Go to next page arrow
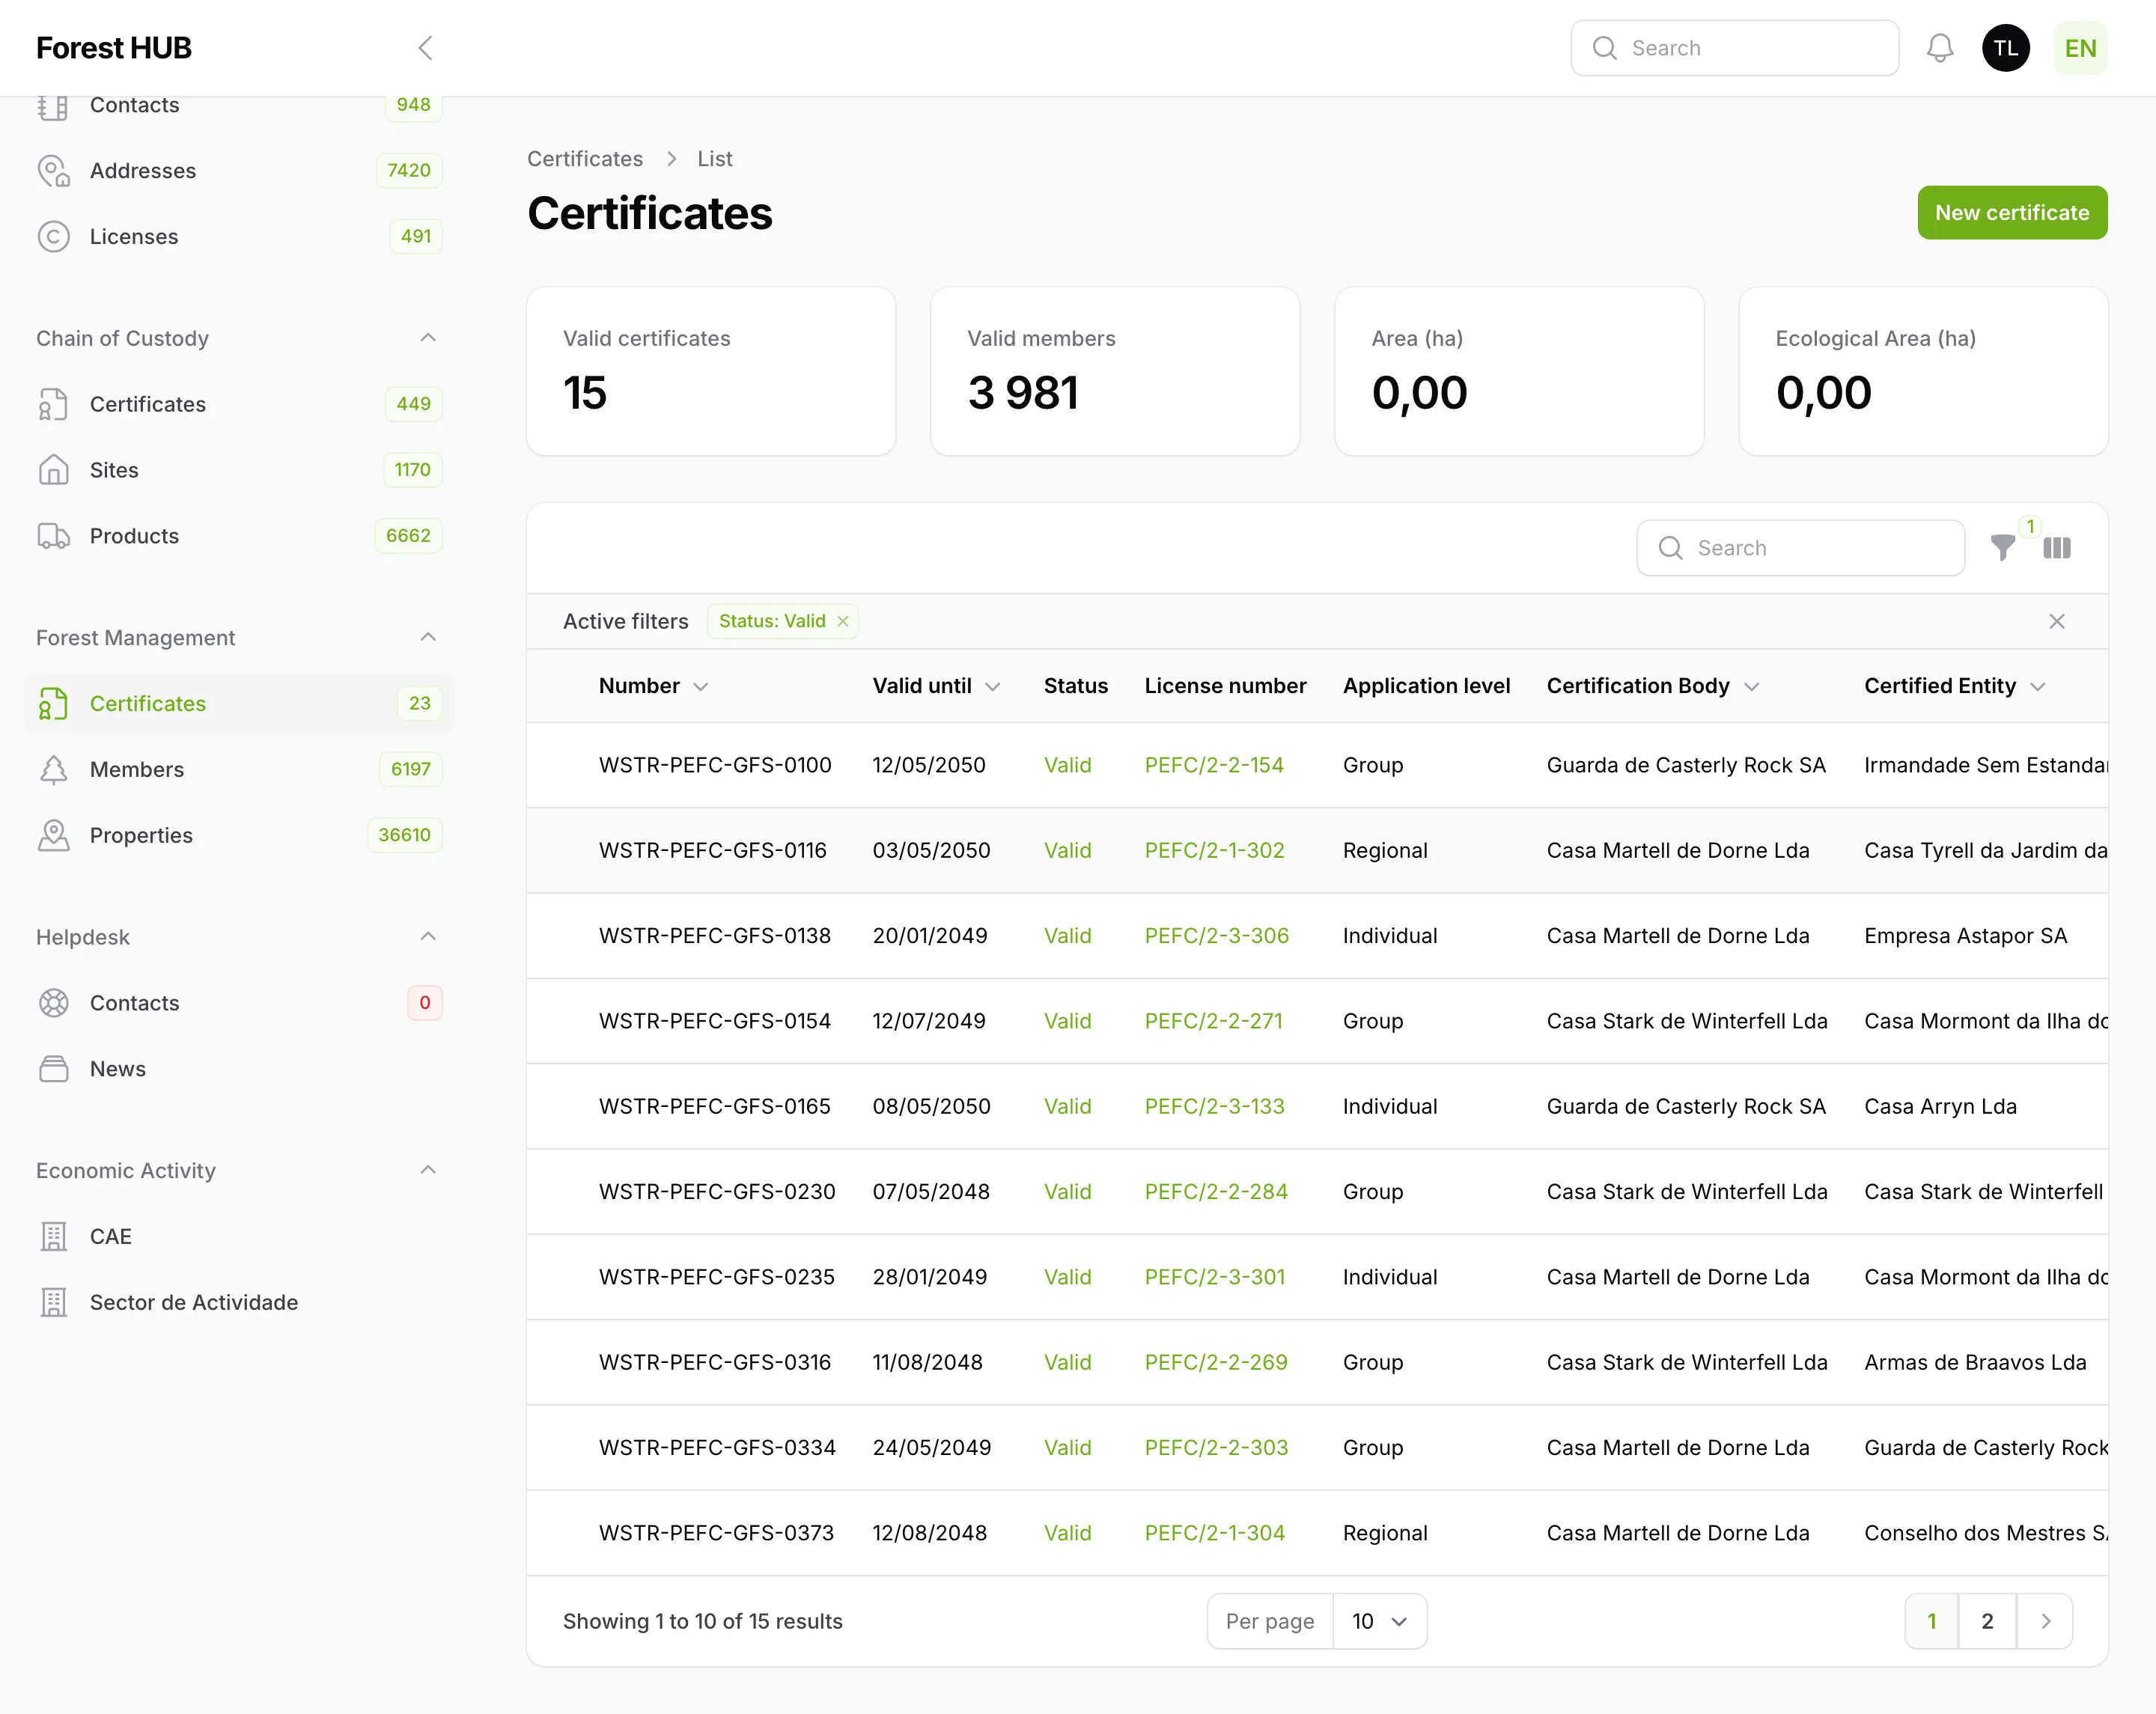The height and width of the screenshot is (1714, 2156). [2045, 1621]
